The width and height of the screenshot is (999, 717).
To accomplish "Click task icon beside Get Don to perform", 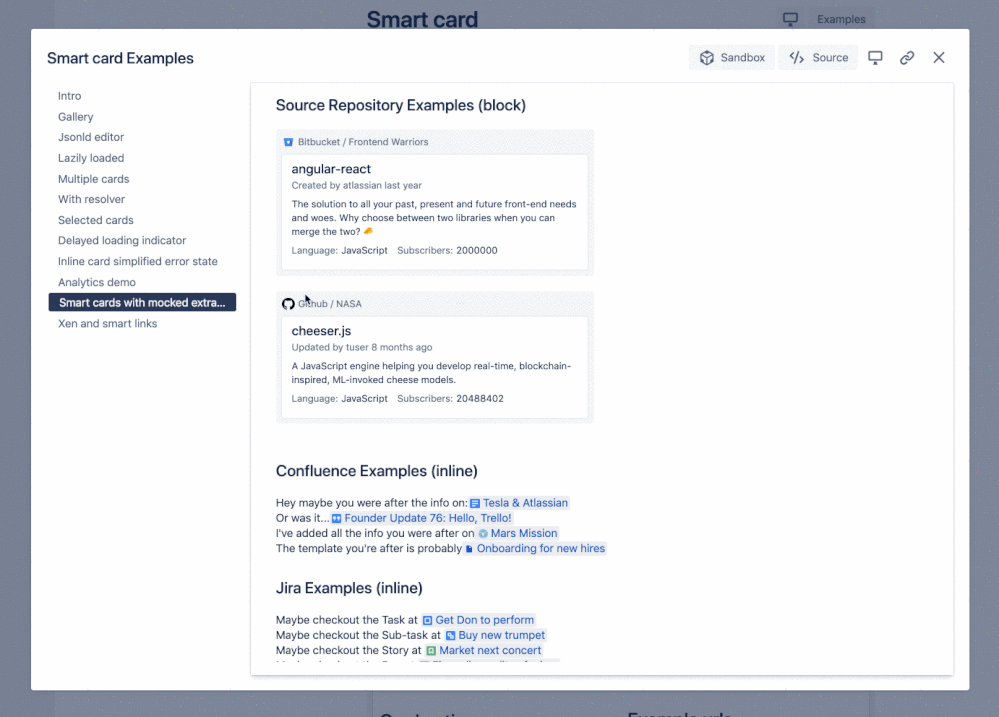I will (428, 620).
